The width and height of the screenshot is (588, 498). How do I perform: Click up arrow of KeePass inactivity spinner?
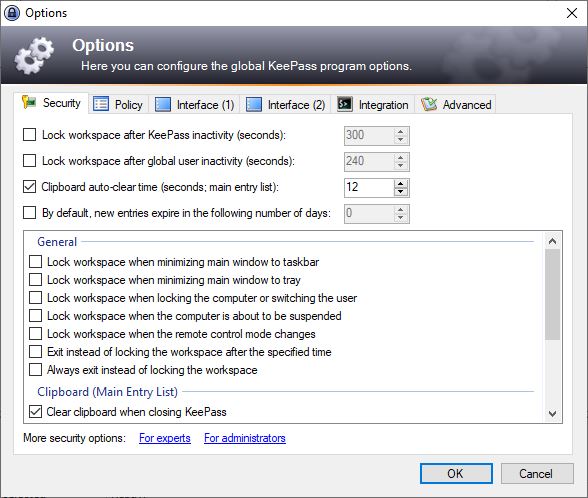pyautogui.click(x=401, y=132)
